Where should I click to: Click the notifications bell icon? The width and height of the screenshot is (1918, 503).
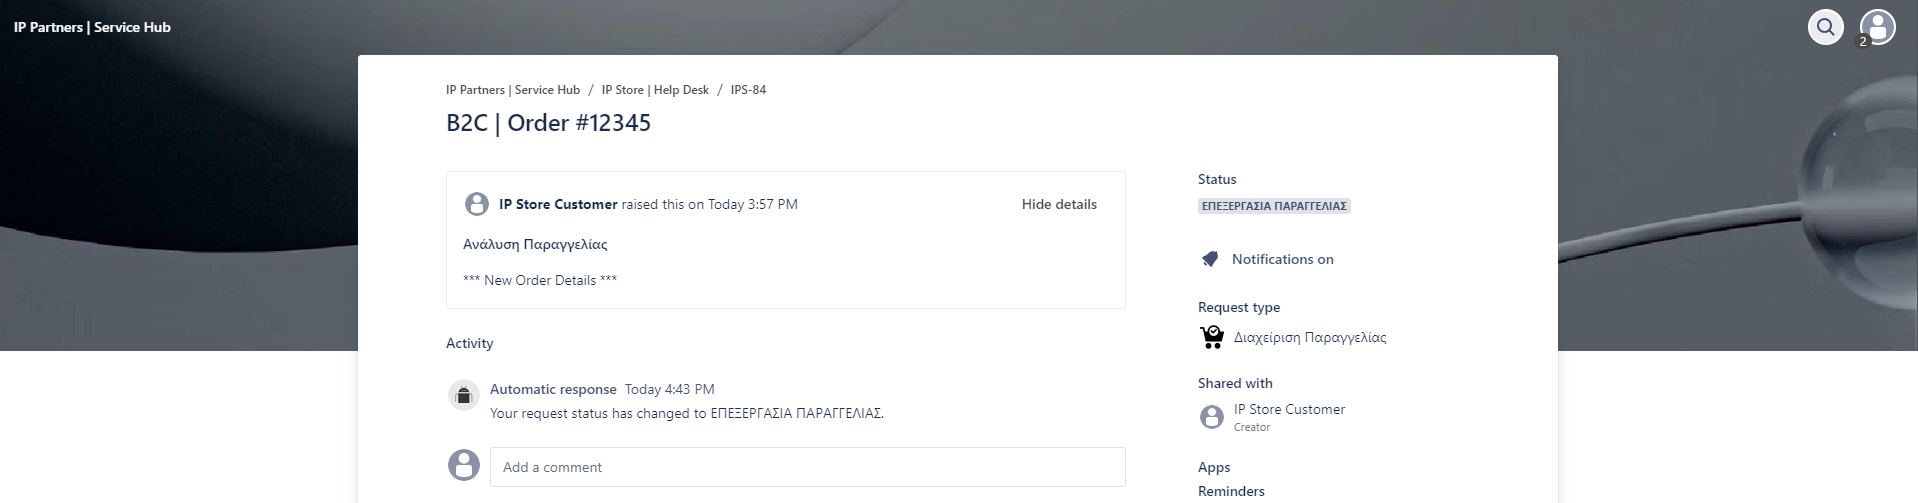point(1210,259)
